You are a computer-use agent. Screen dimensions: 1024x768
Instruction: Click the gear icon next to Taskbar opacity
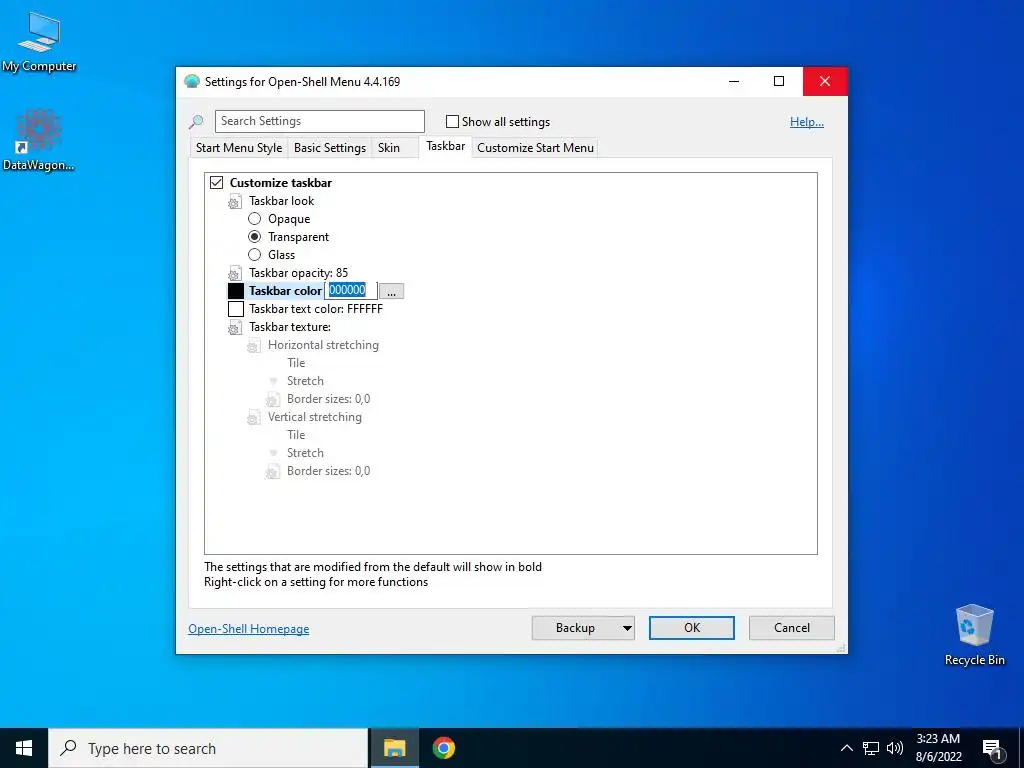click(x=234, y=273)
